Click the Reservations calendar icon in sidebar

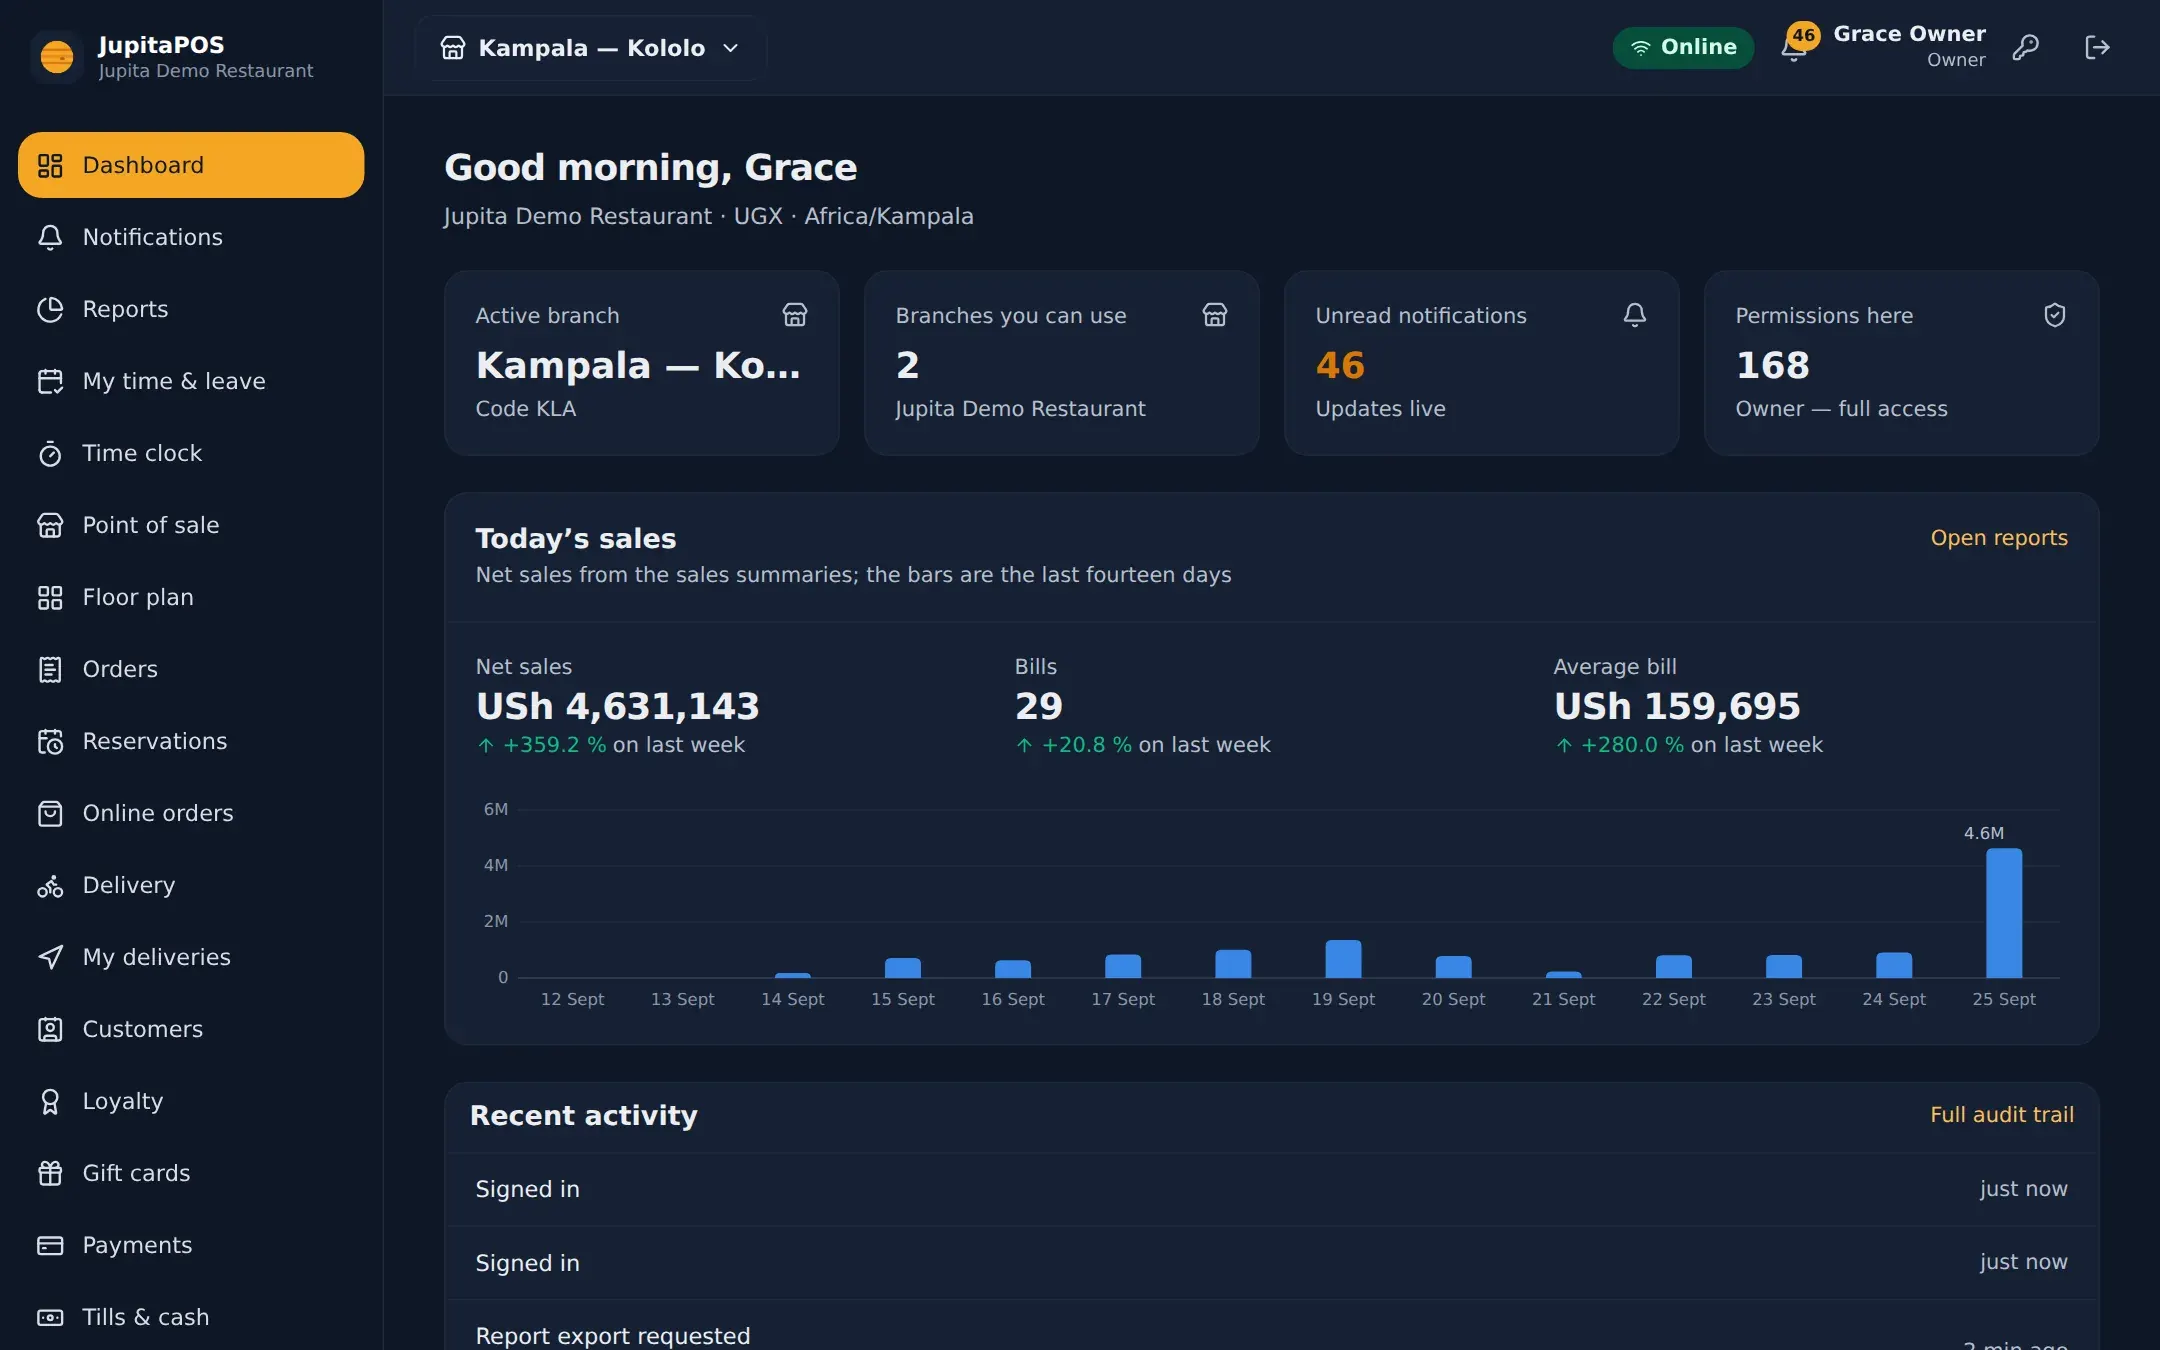(x=50, y=741)
